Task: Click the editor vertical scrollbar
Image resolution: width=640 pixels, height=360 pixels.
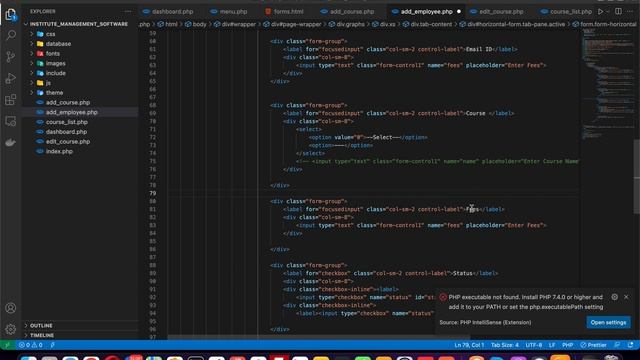Action: pos(637,177)
